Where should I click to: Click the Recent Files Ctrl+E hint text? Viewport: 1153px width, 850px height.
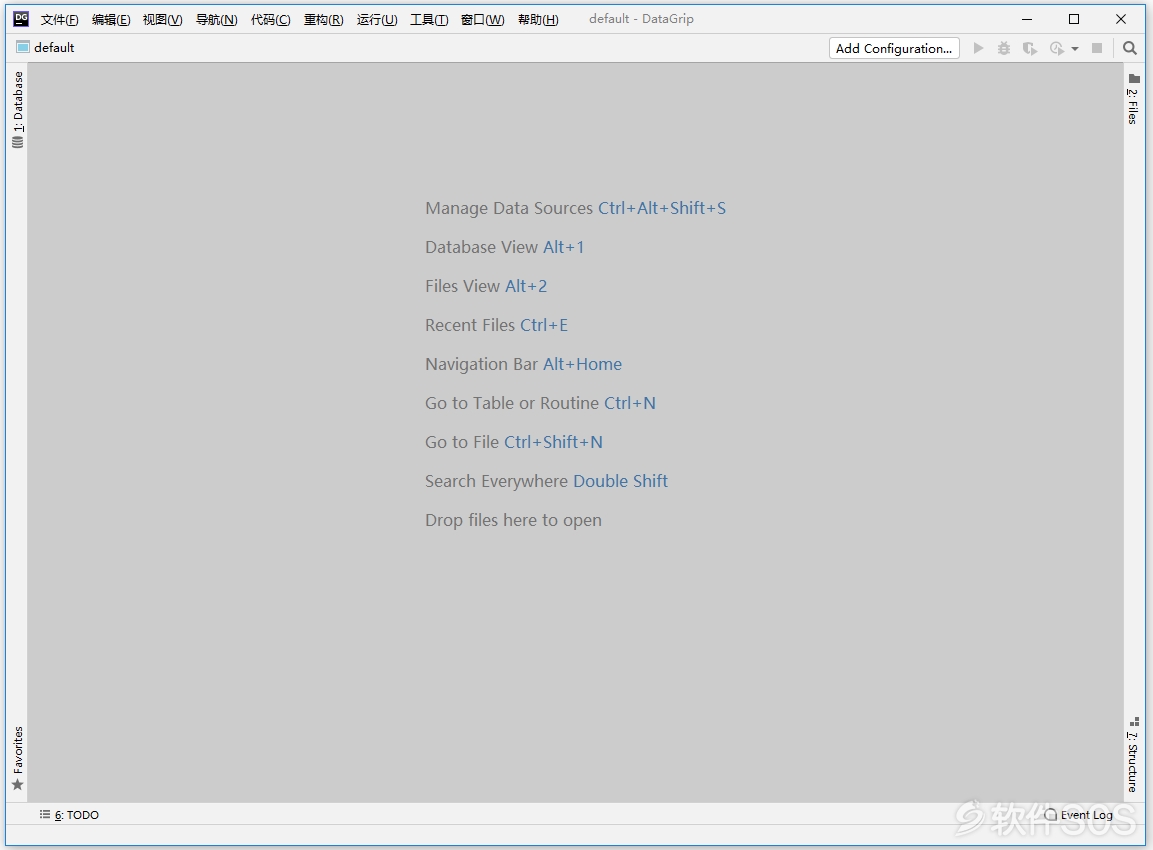click(x=496, y=325)
